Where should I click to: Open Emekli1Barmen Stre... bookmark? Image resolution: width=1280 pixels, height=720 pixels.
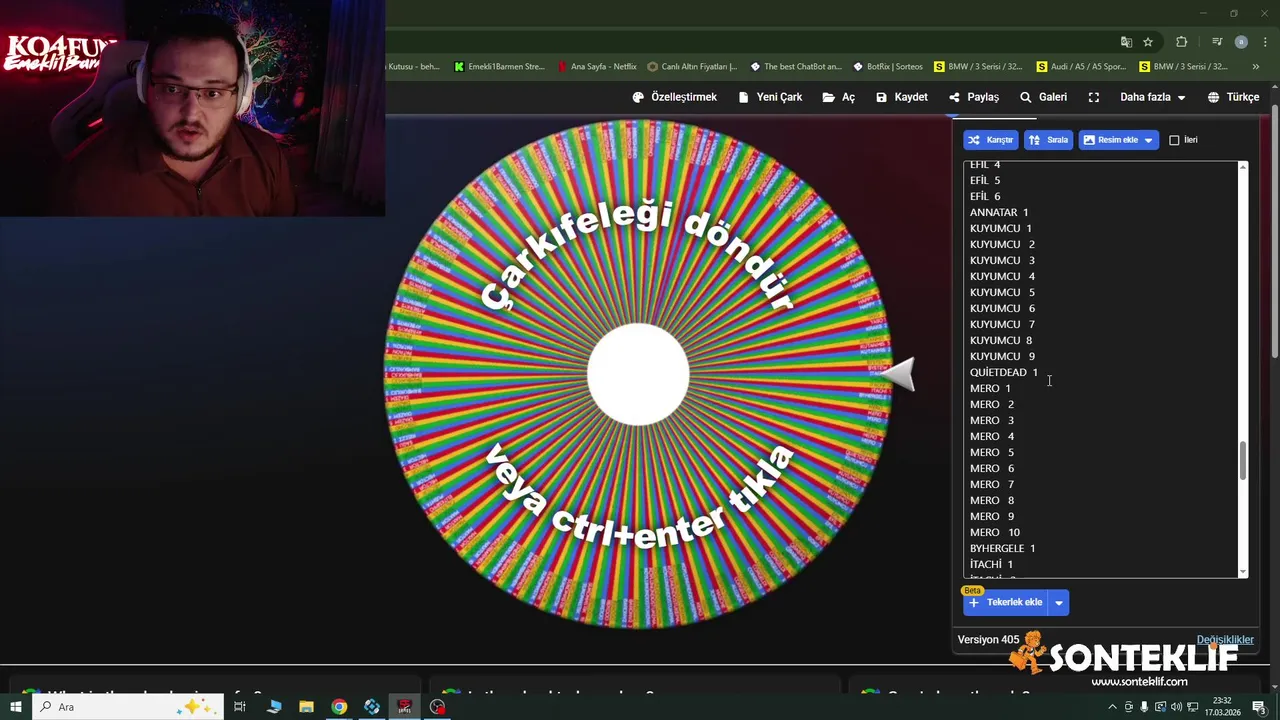[x=499, y=67]
